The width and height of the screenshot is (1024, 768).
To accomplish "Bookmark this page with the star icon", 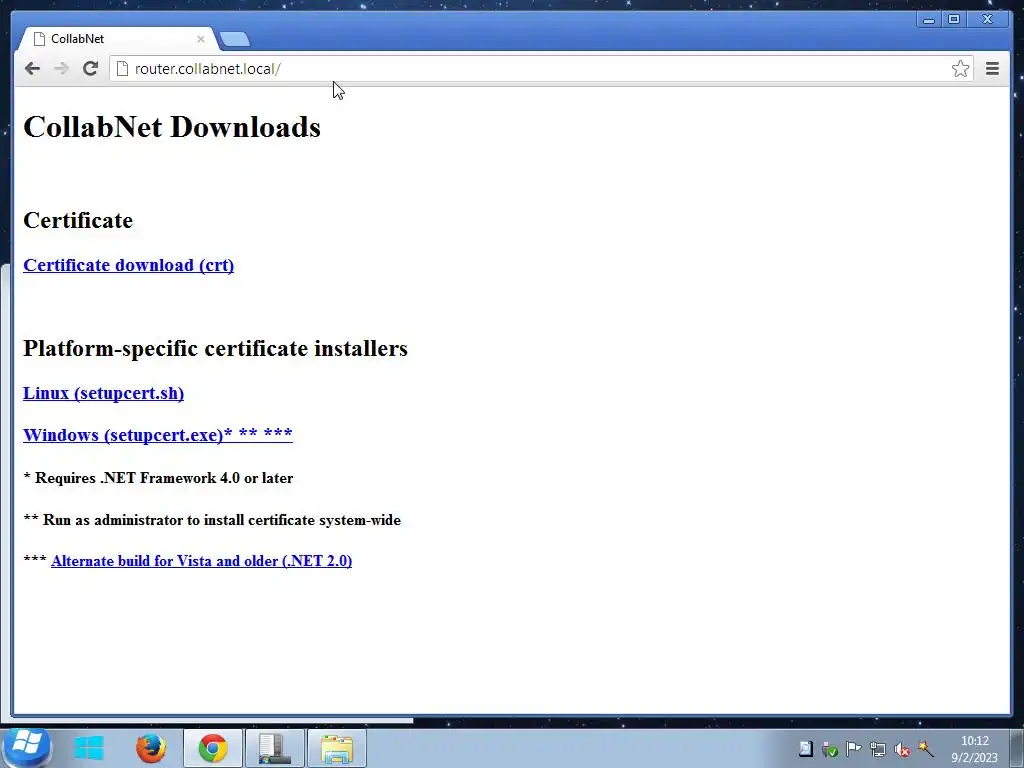I will 960,69.
